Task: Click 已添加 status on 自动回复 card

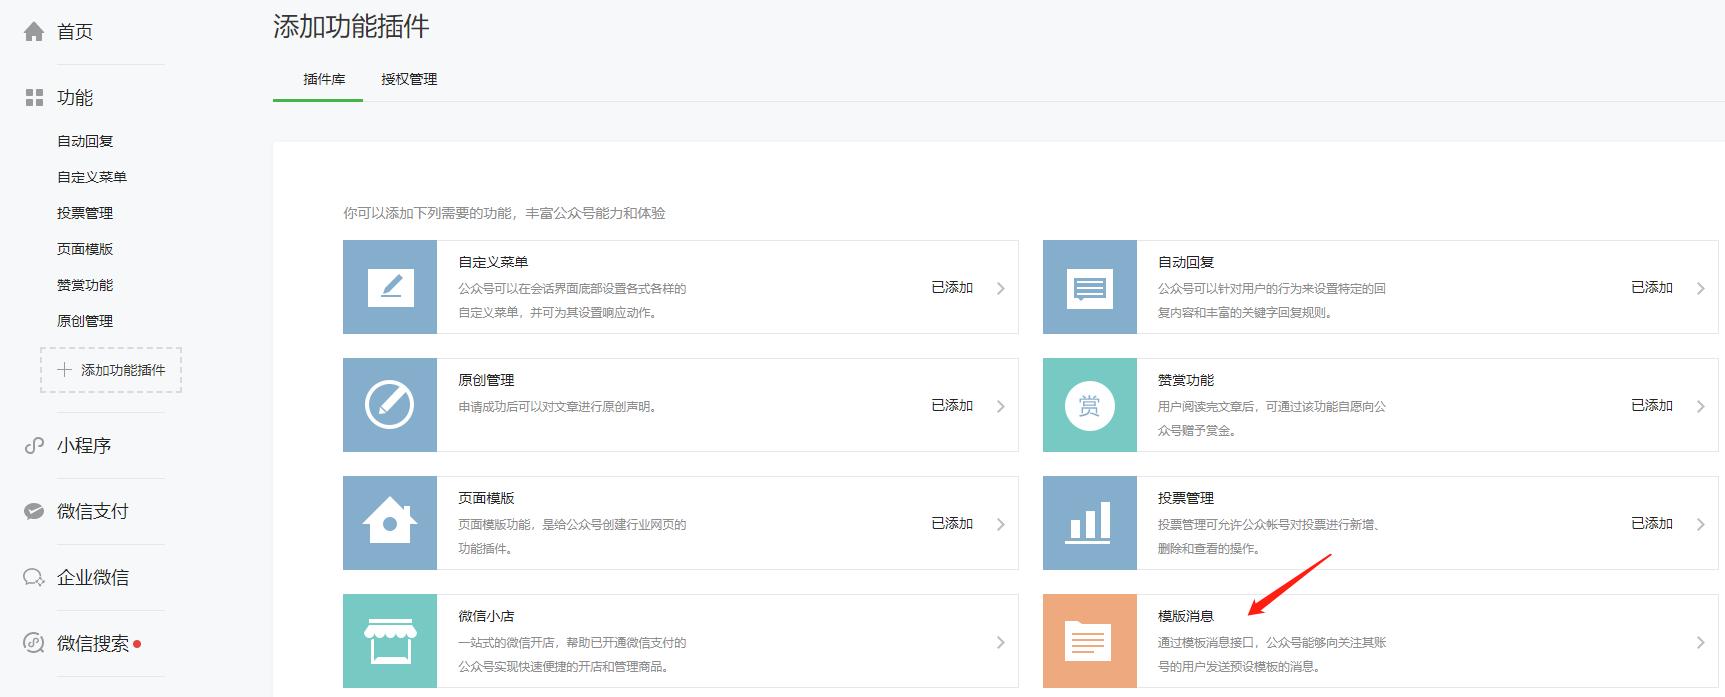Action: (1652, 287)
